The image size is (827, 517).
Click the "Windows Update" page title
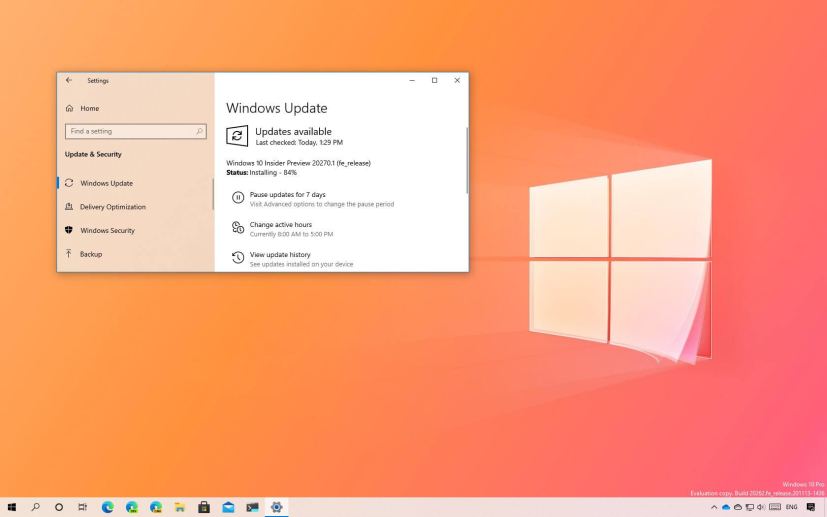click(277, 108)
